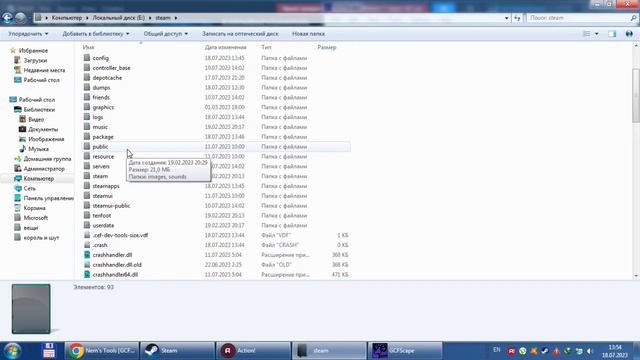This screenshot has height=360, width=640.
Task: Open Изображения library in sidebar
Action: point(46,139)
